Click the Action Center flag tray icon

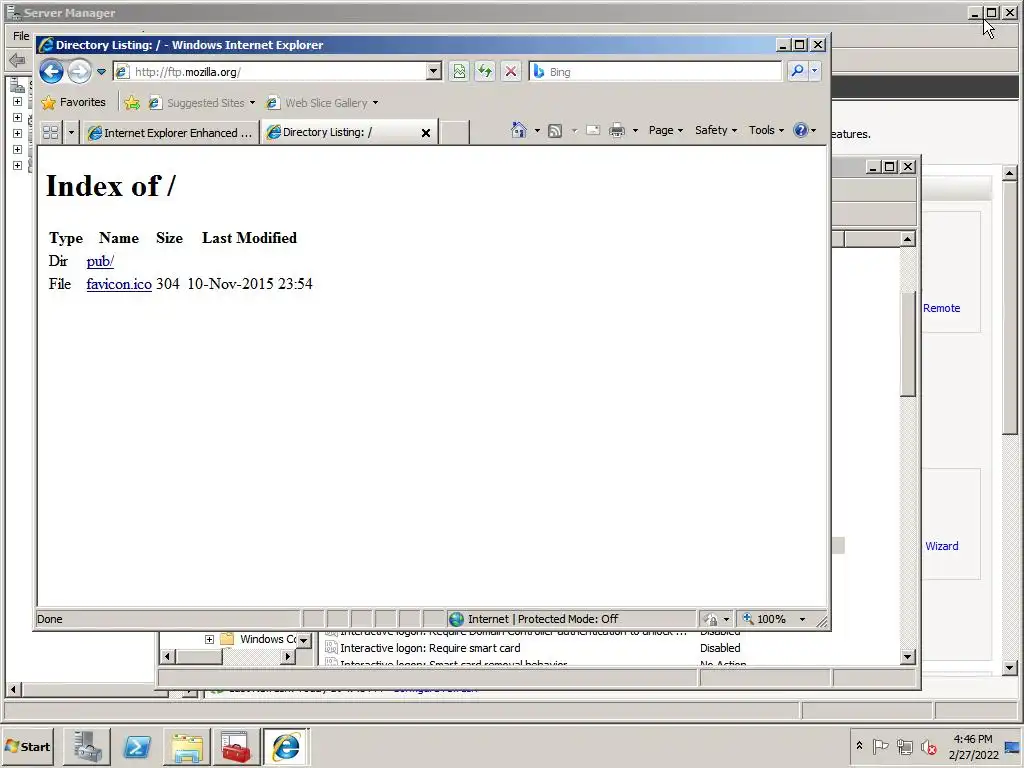[x=880, y=746]
